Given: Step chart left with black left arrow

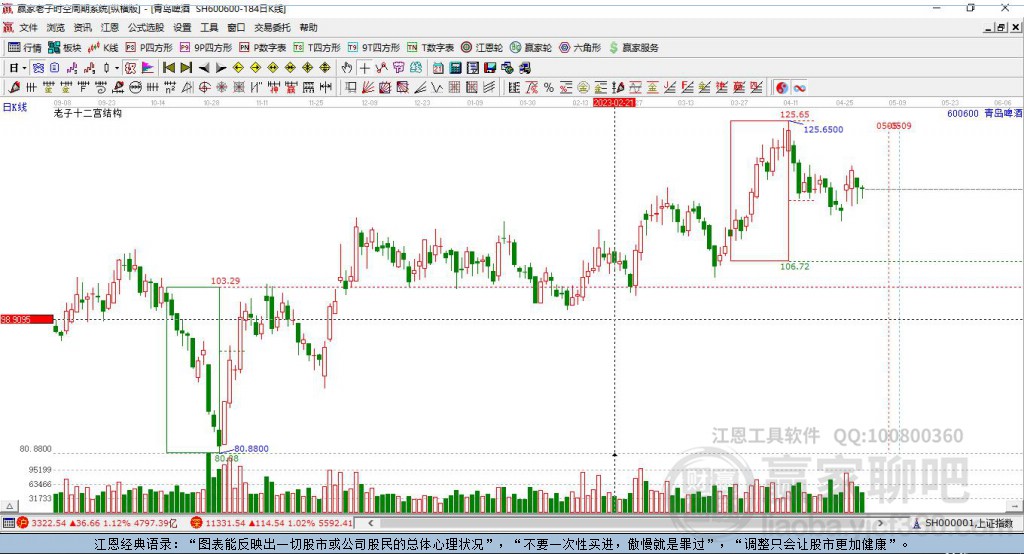Looking at the screenshot, I should (204, 68).
